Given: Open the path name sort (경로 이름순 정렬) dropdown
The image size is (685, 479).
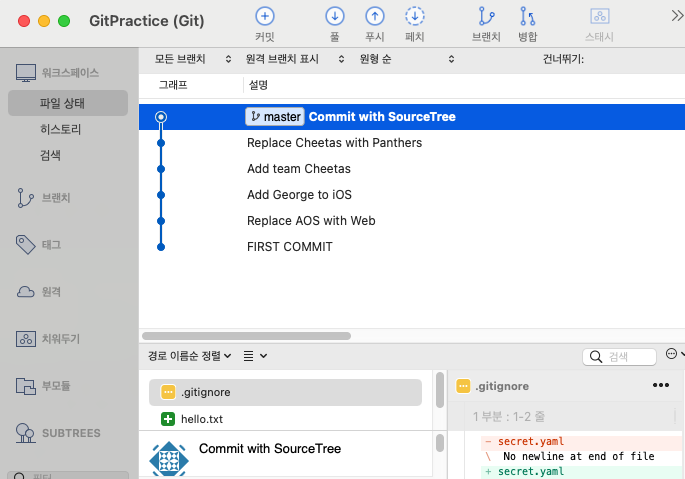Looking at the screenshot, I should [x=189, y=356].
